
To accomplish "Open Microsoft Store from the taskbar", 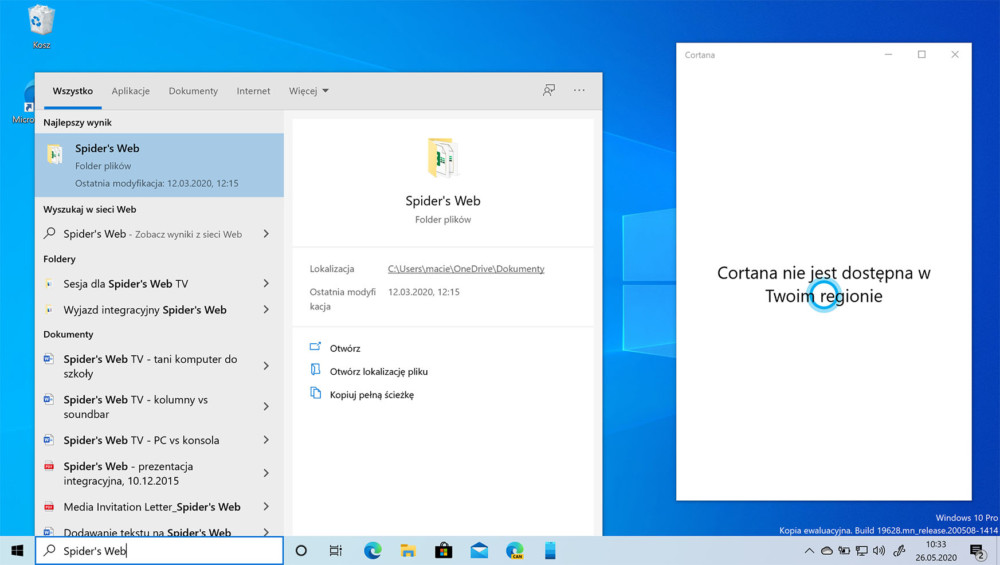I will [443, 550].
